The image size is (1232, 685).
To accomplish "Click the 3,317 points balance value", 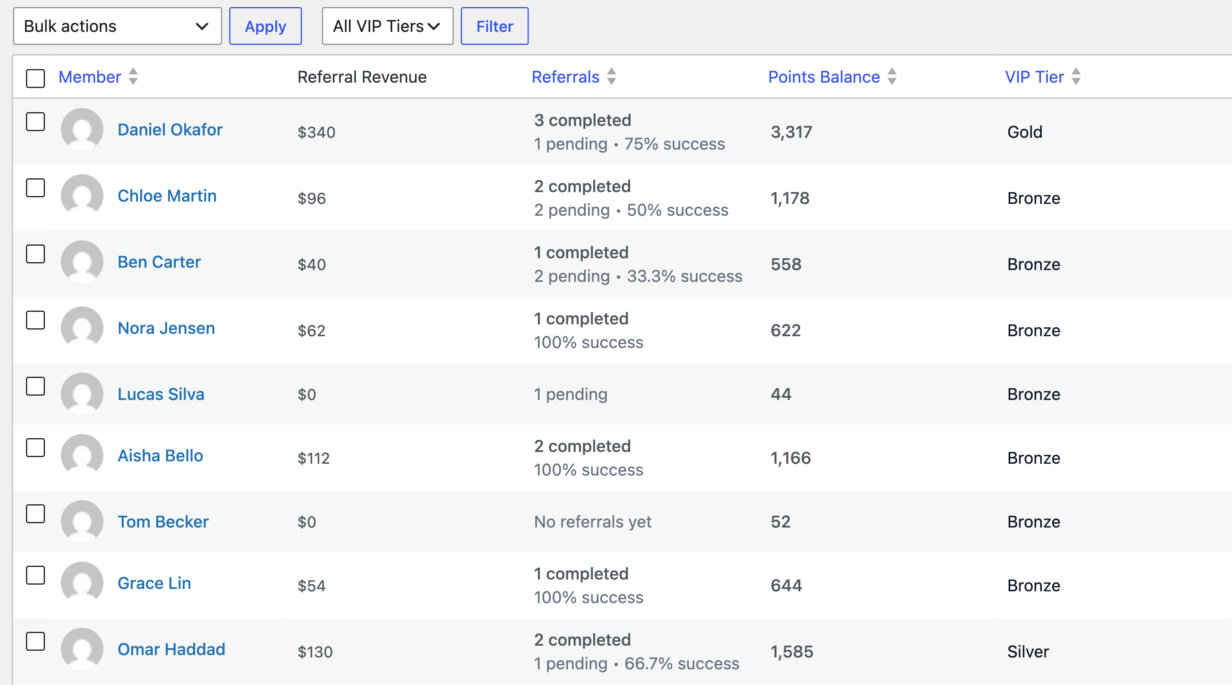I will [x=791, y=132].
